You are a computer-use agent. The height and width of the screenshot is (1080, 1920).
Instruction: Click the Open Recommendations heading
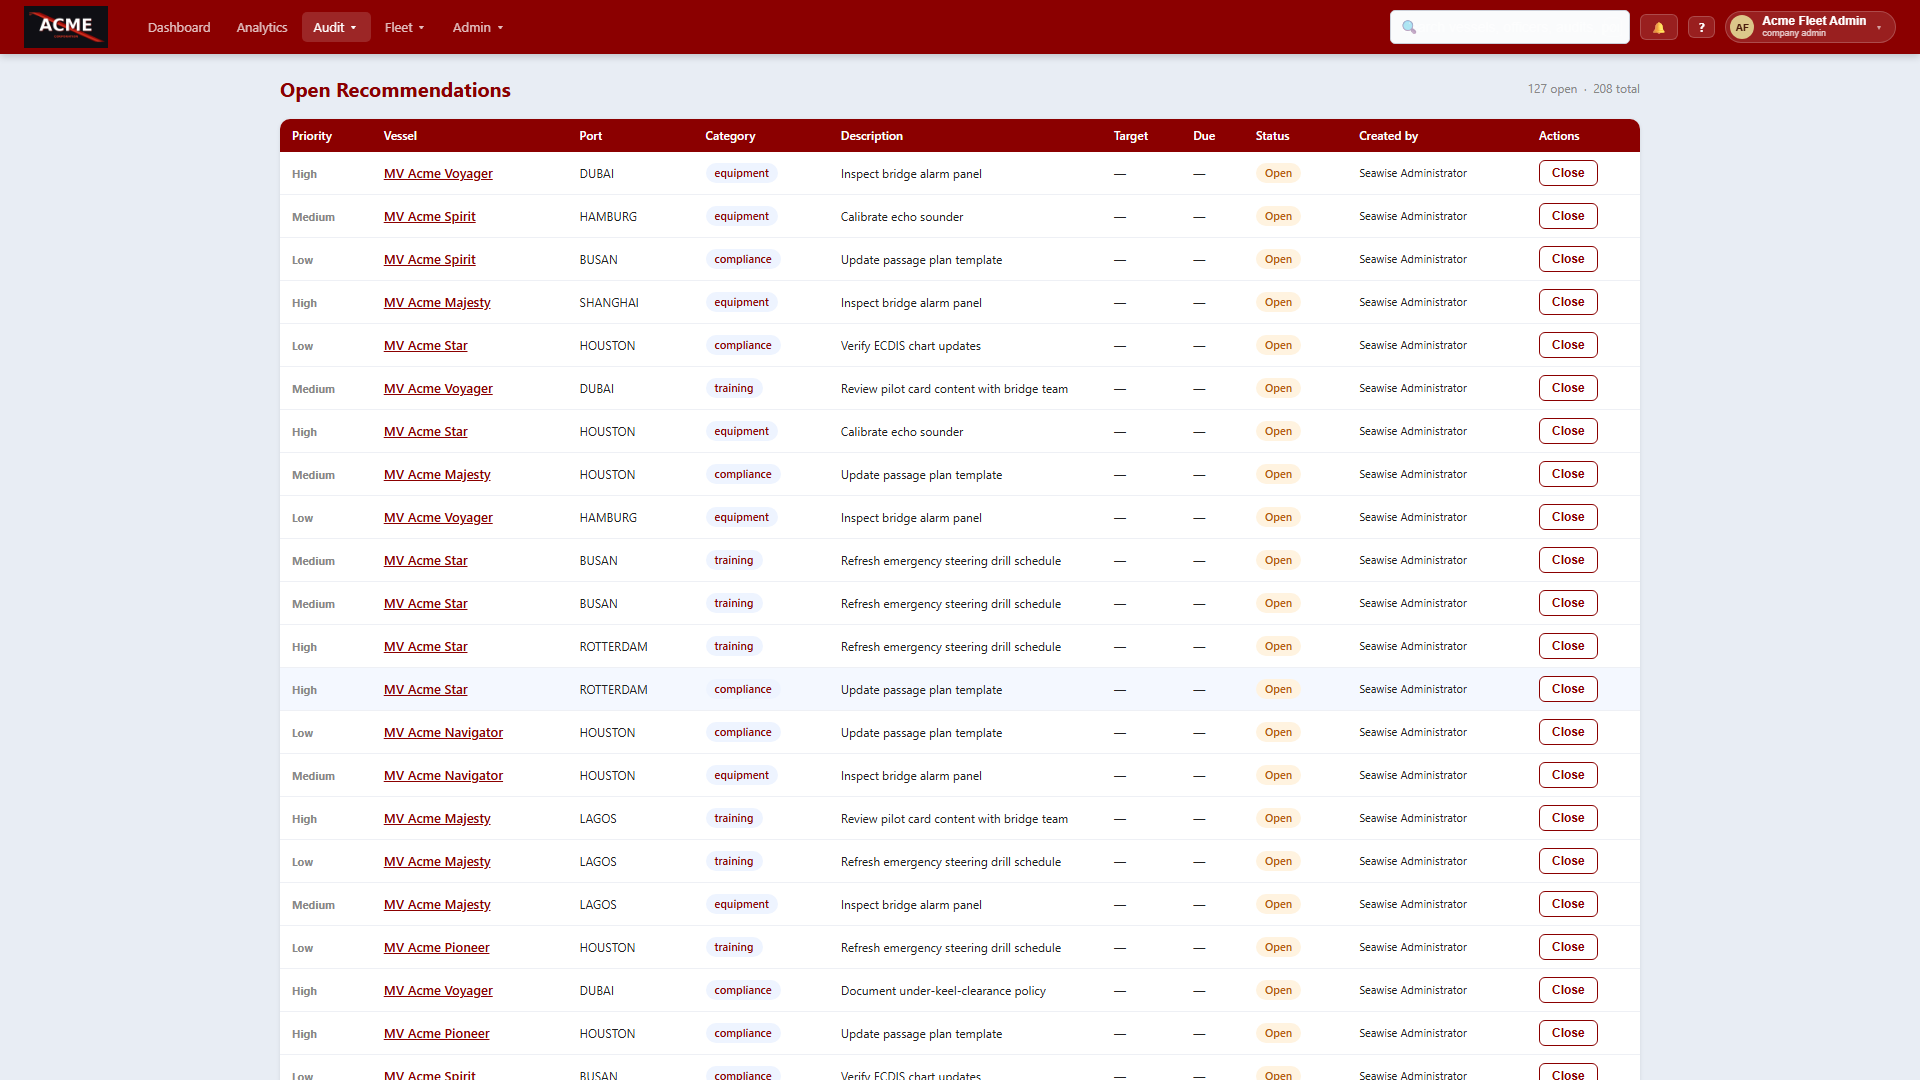tap(395, 90)
